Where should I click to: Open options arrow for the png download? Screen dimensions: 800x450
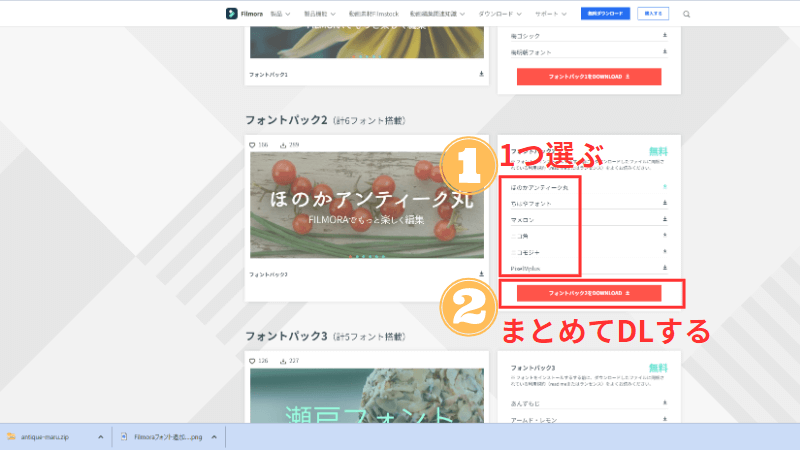(214, 437)
